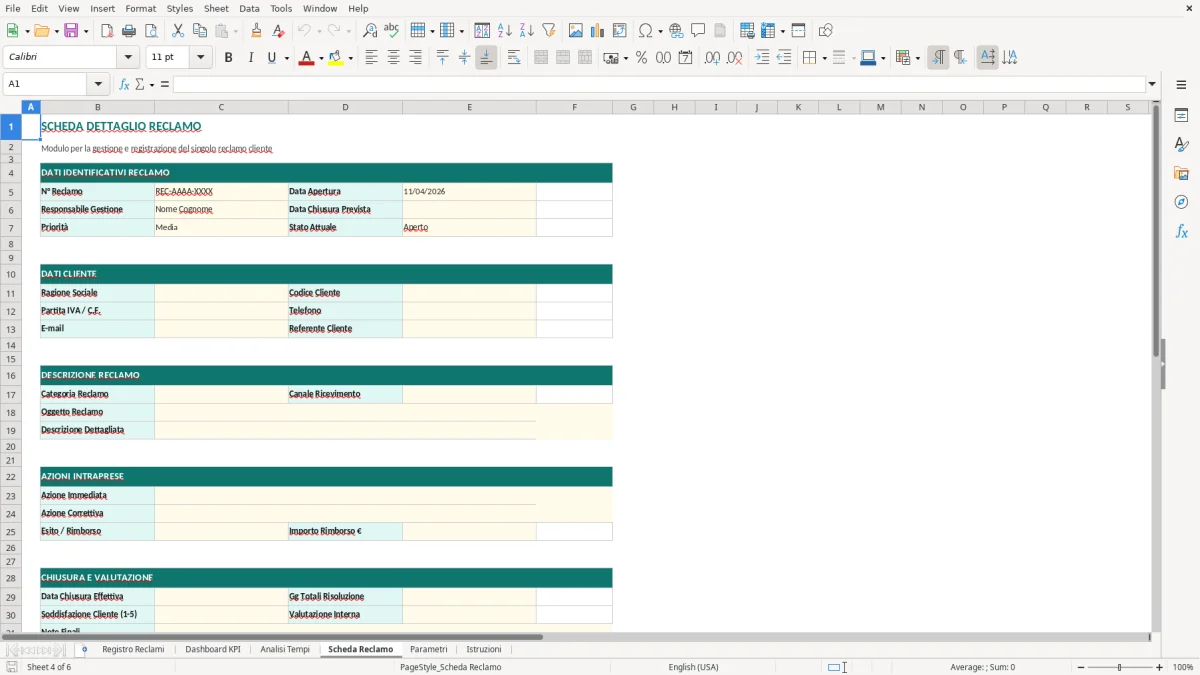Open Font Size dropdown arrow
Image resolution: width=1200 pixels, height=675 pixels.
(x=201, y=58)
